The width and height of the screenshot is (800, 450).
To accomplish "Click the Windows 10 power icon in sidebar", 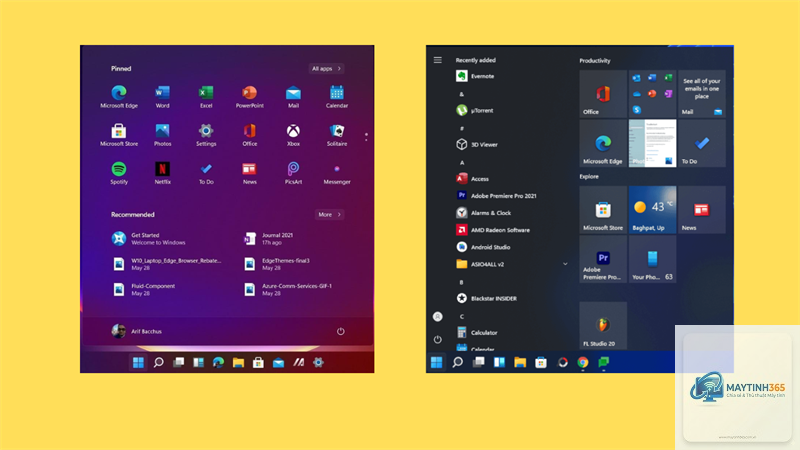I will coord(438,339).
